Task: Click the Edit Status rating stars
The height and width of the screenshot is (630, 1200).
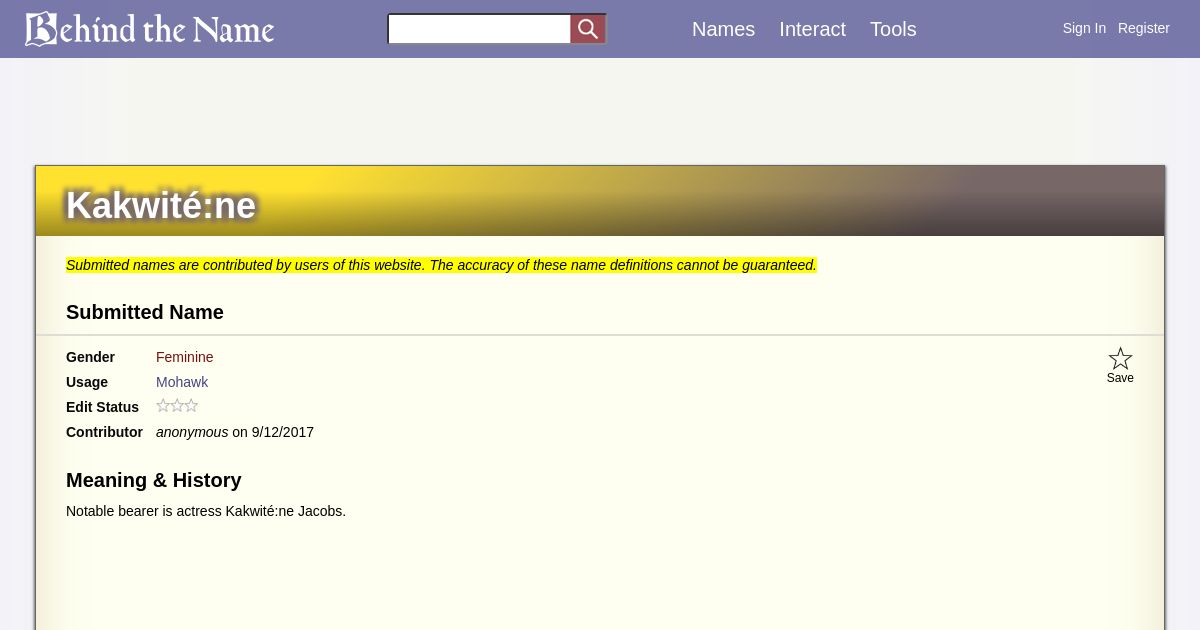Action: pyautogui.click(x=177, y=406)
